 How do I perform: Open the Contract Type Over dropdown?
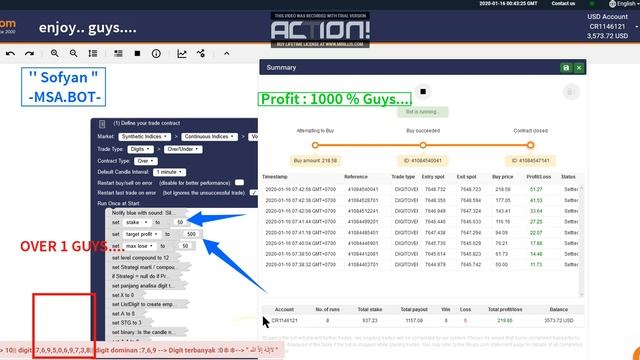pos(145,161)
